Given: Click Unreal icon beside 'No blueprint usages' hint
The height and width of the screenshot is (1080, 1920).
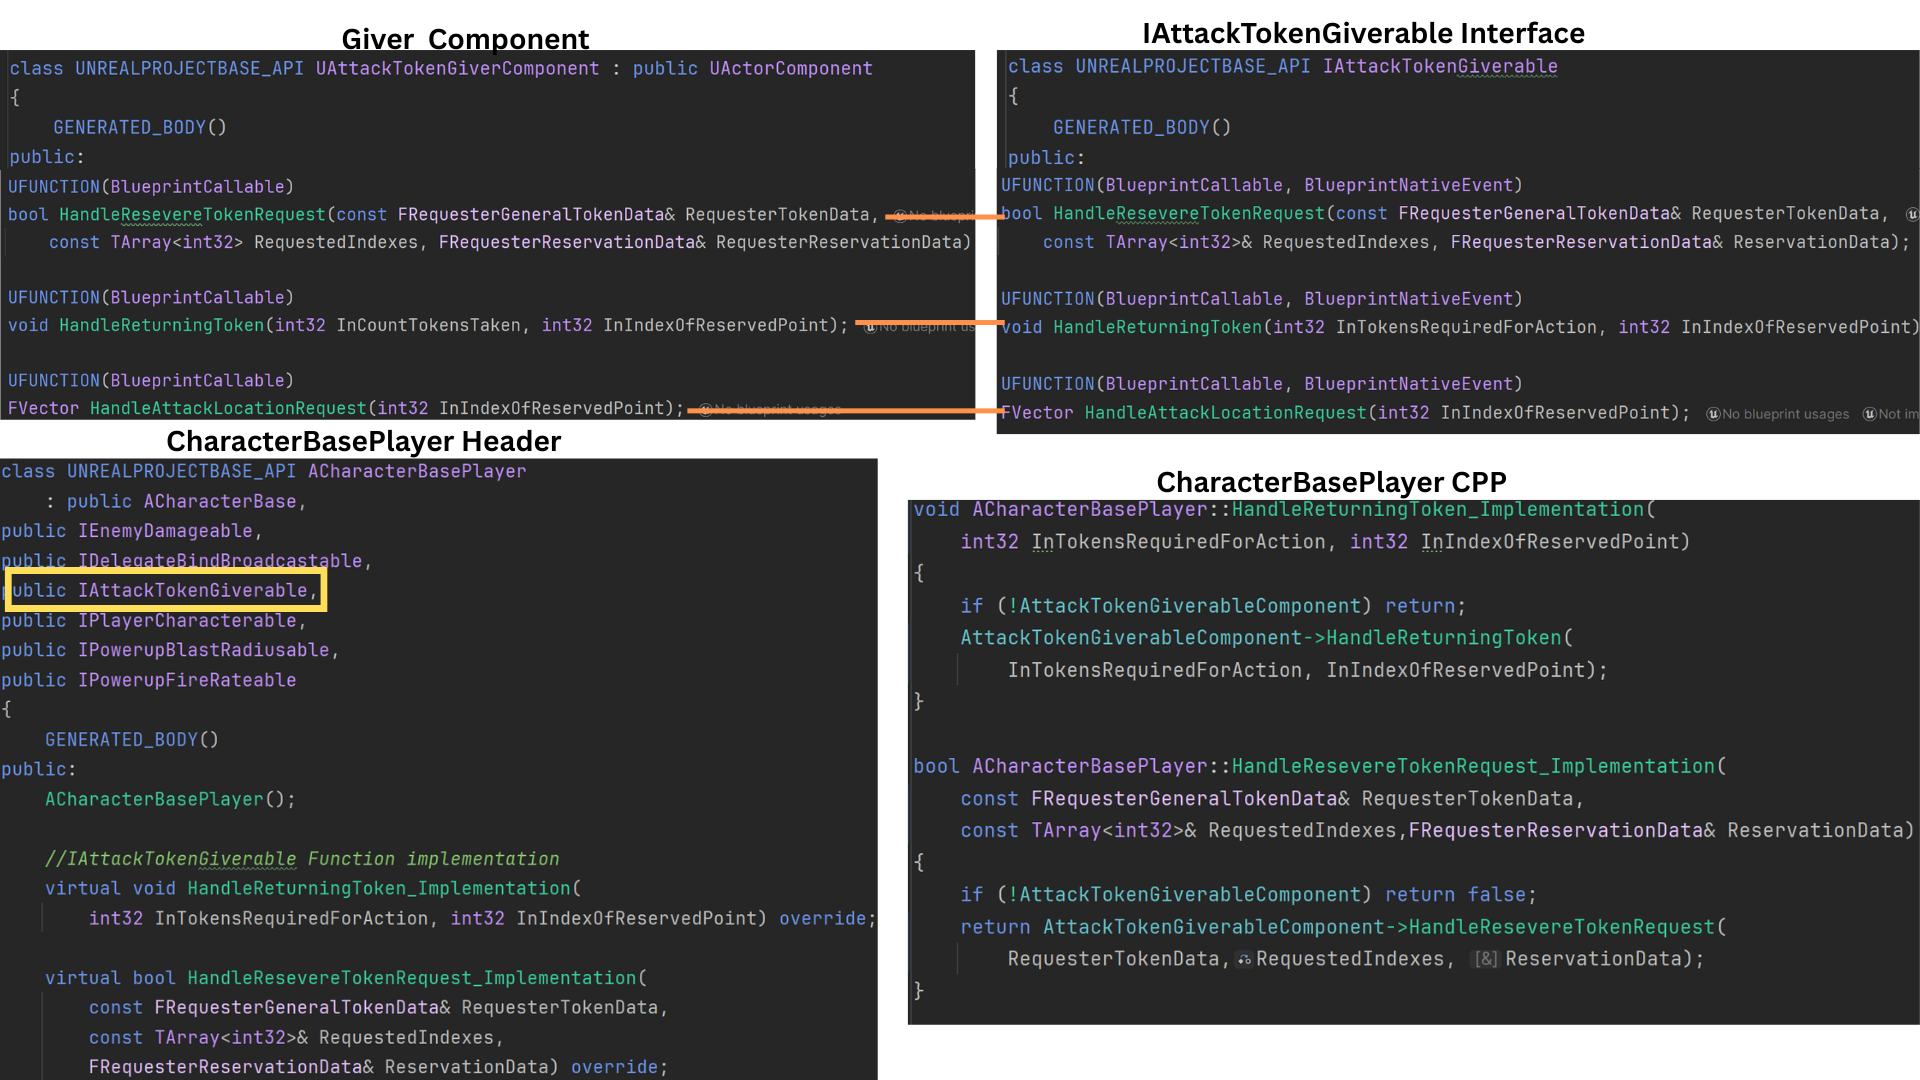Looking at the screenshot, I should 1713,414.
